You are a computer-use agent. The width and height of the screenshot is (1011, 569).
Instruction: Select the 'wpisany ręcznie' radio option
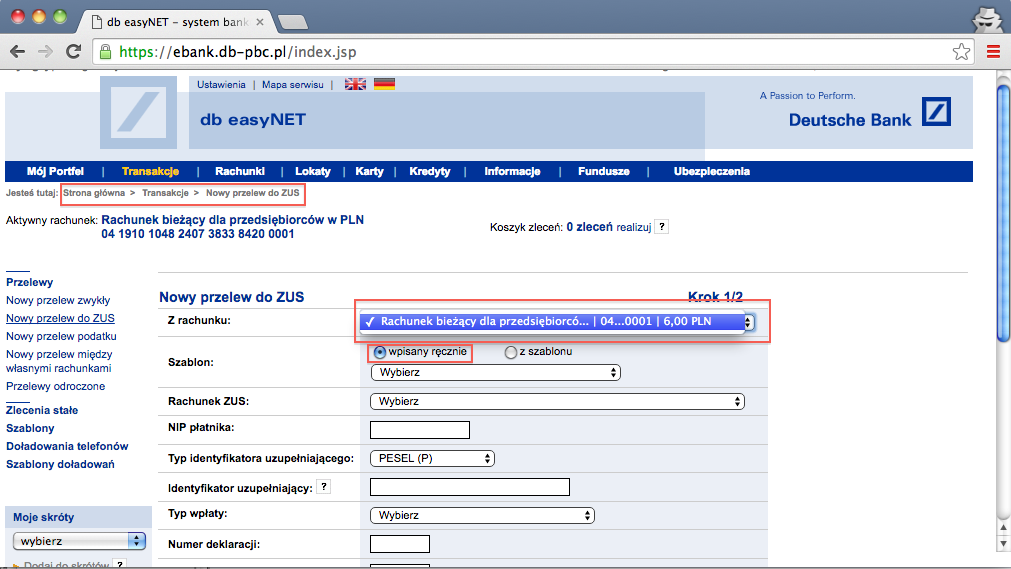tap(380, 352)
